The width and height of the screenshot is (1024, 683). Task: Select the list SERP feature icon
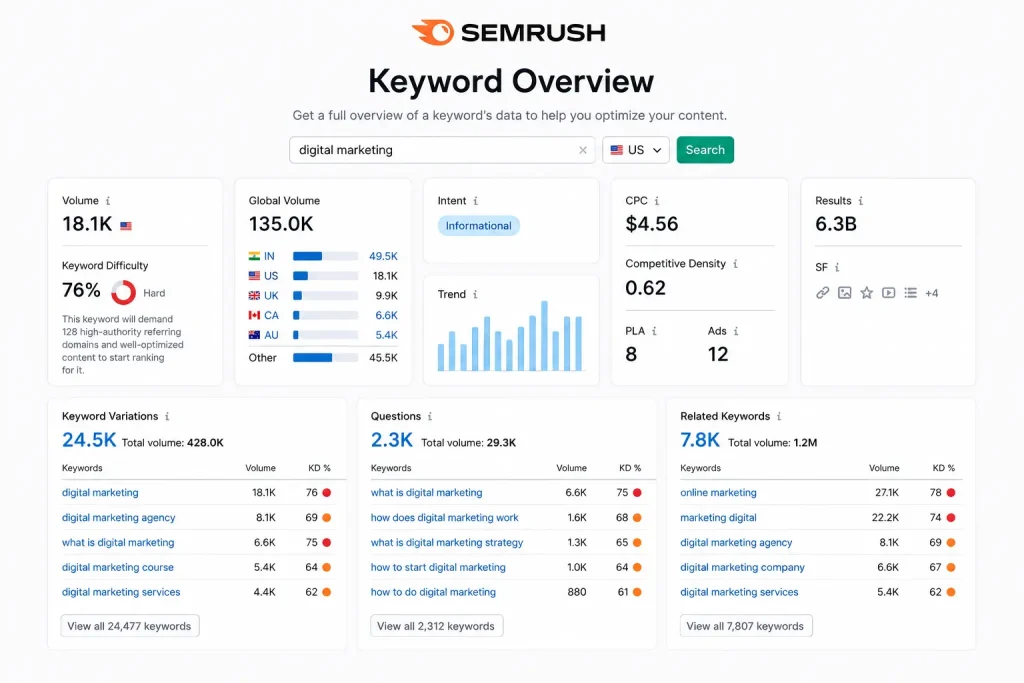[910, 293]
